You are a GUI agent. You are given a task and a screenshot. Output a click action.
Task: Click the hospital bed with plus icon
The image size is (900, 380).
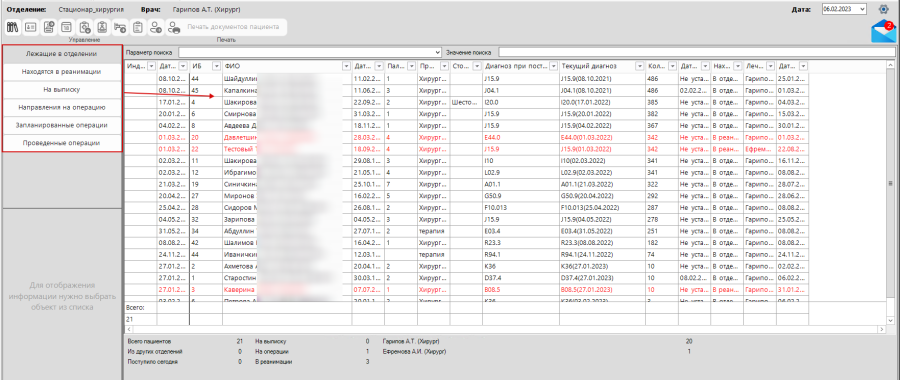pyautogui.click(x=120, y=26)
